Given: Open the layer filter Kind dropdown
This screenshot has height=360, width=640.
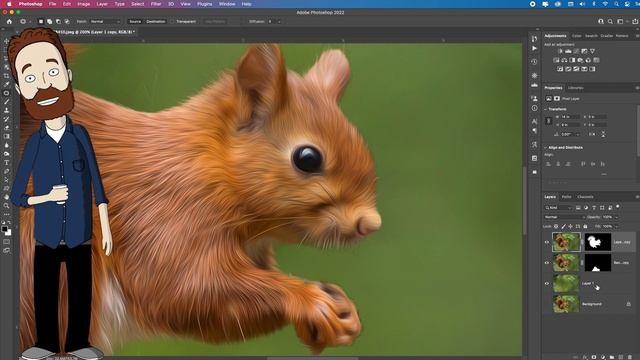Looking at the screenshot, I should click(x=559, y=208).
